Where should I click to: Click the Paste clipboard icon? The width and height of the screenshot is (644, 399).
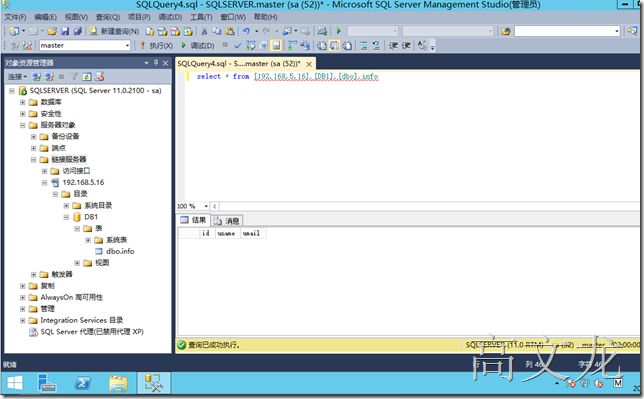(x=230, y=31)
